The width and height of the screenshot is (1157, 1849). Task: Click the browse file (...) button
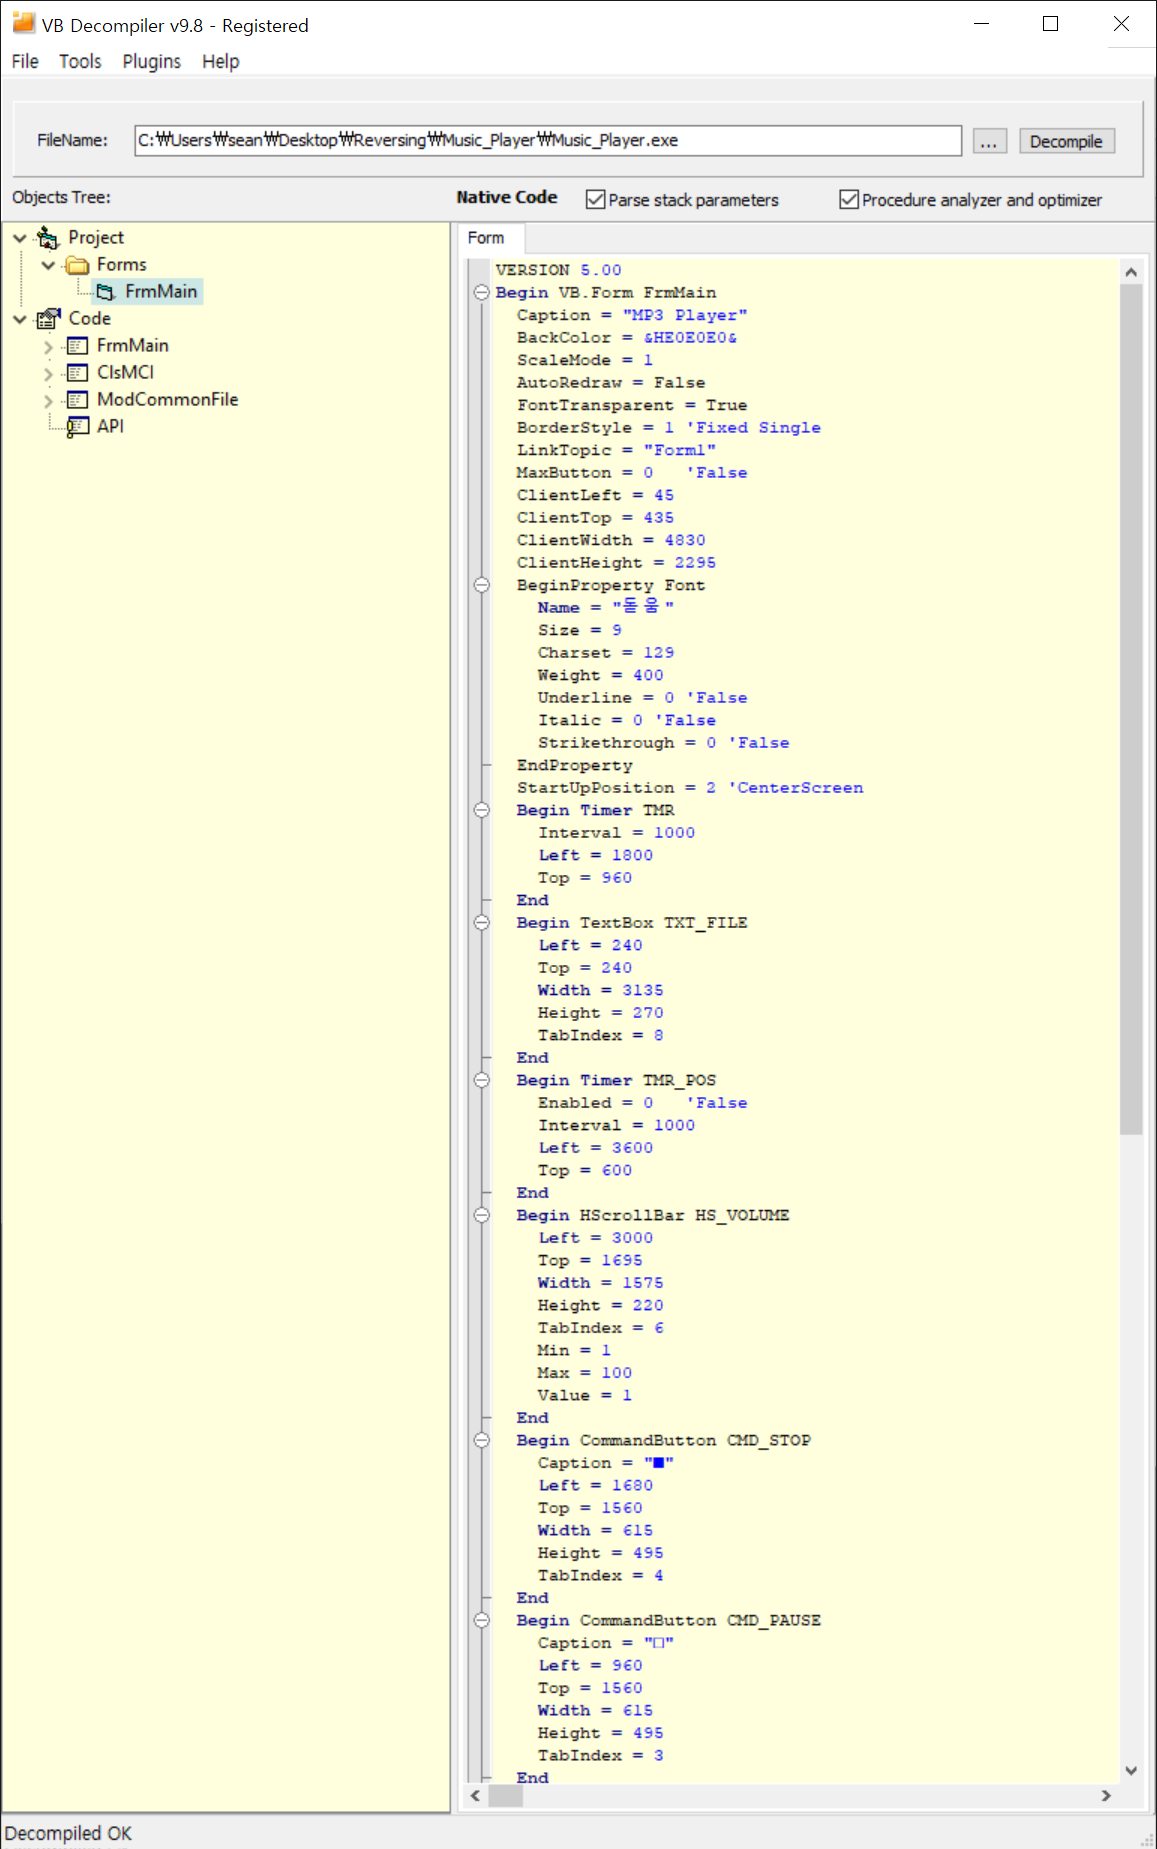pyautogui.click(x=989, y=141)
